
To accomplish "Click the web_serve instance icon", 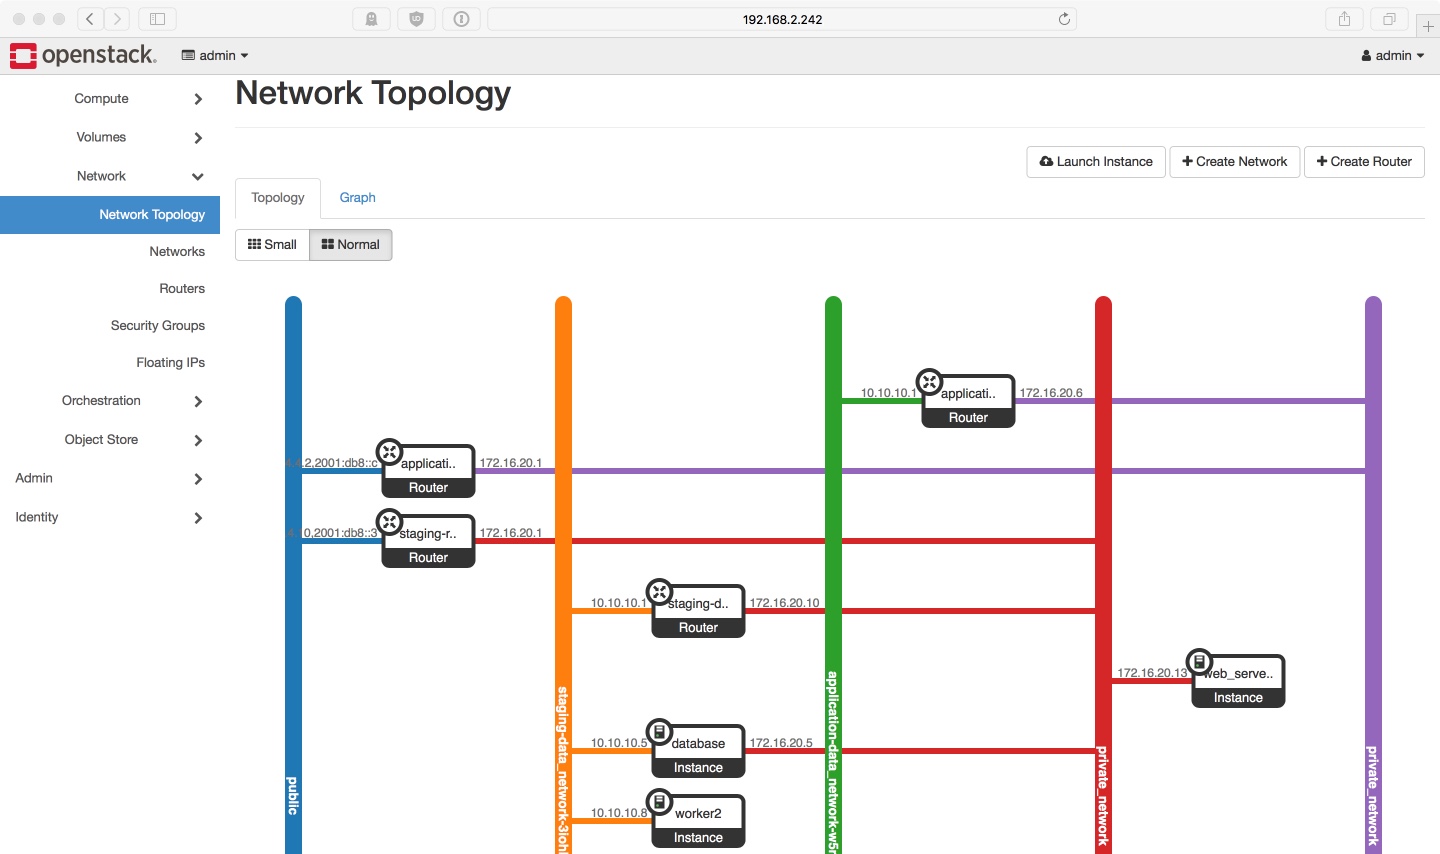I will pos(1199,662).
